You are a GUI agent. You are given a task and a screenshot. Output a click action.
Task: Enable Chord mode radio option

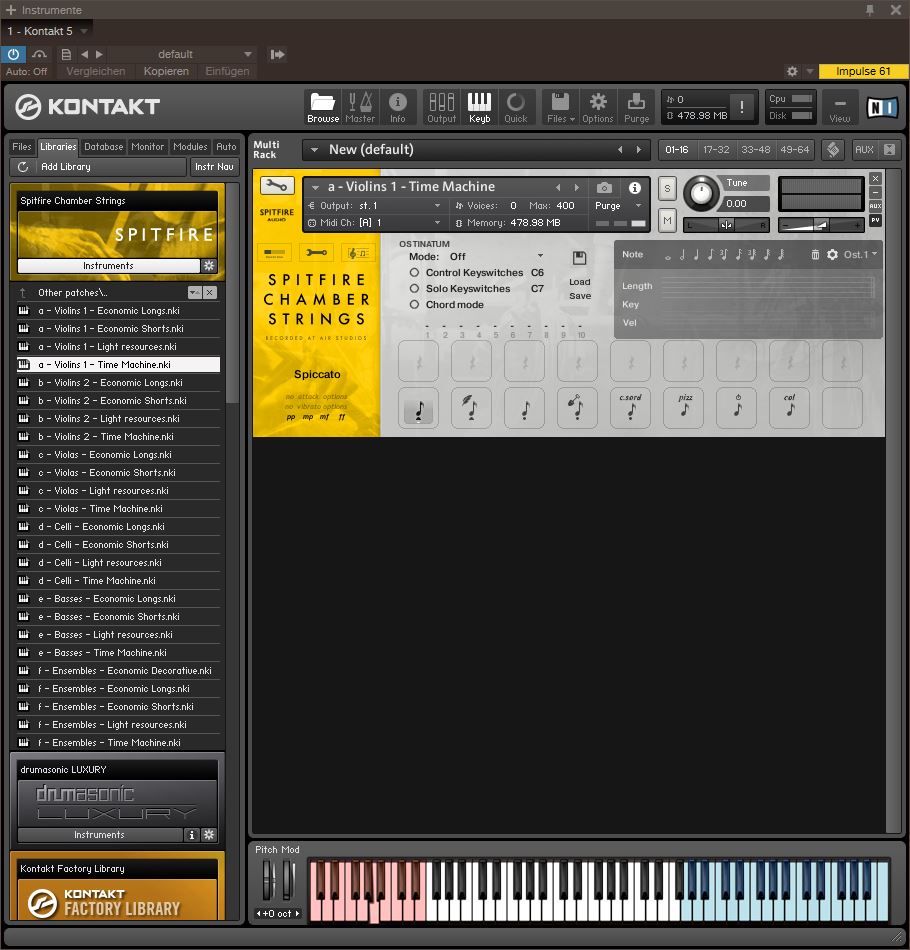coord(414,304)
